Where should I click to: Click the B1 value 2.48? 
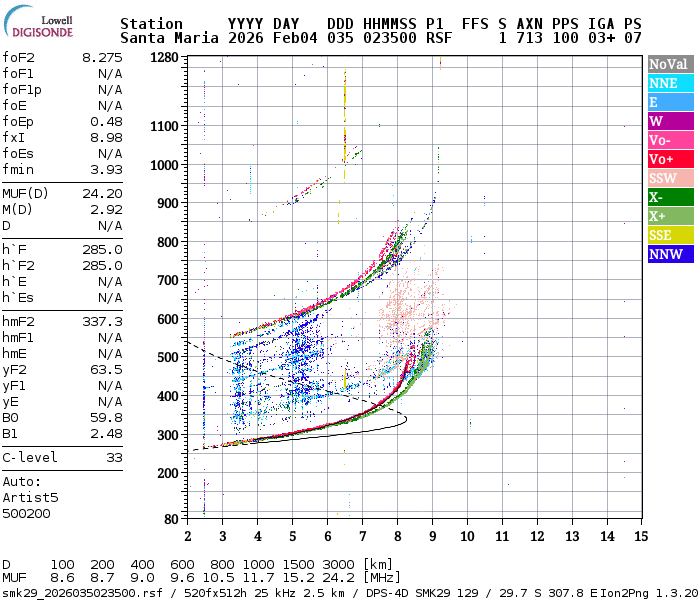[106, 433]
